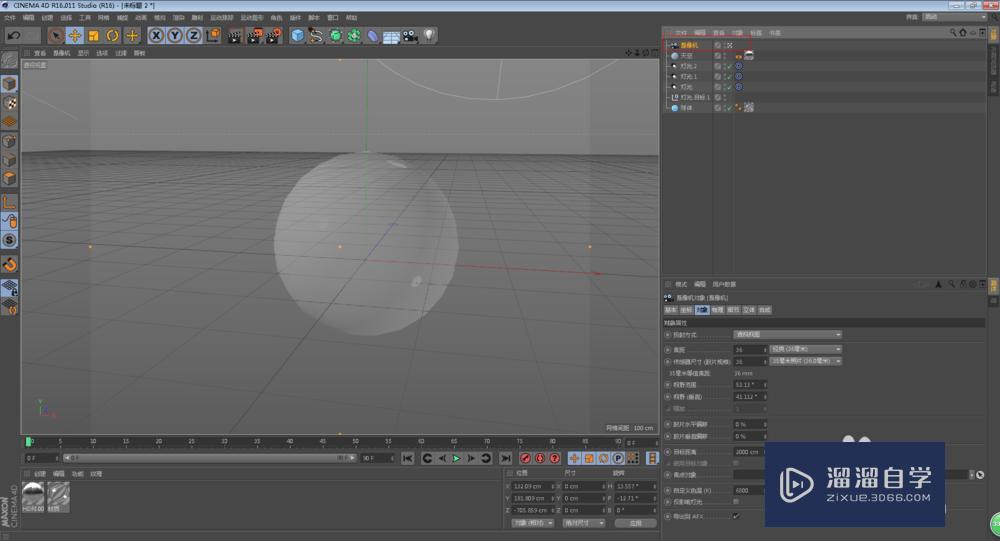Render to Picture Viewer icon

click(x=254, y=36)
